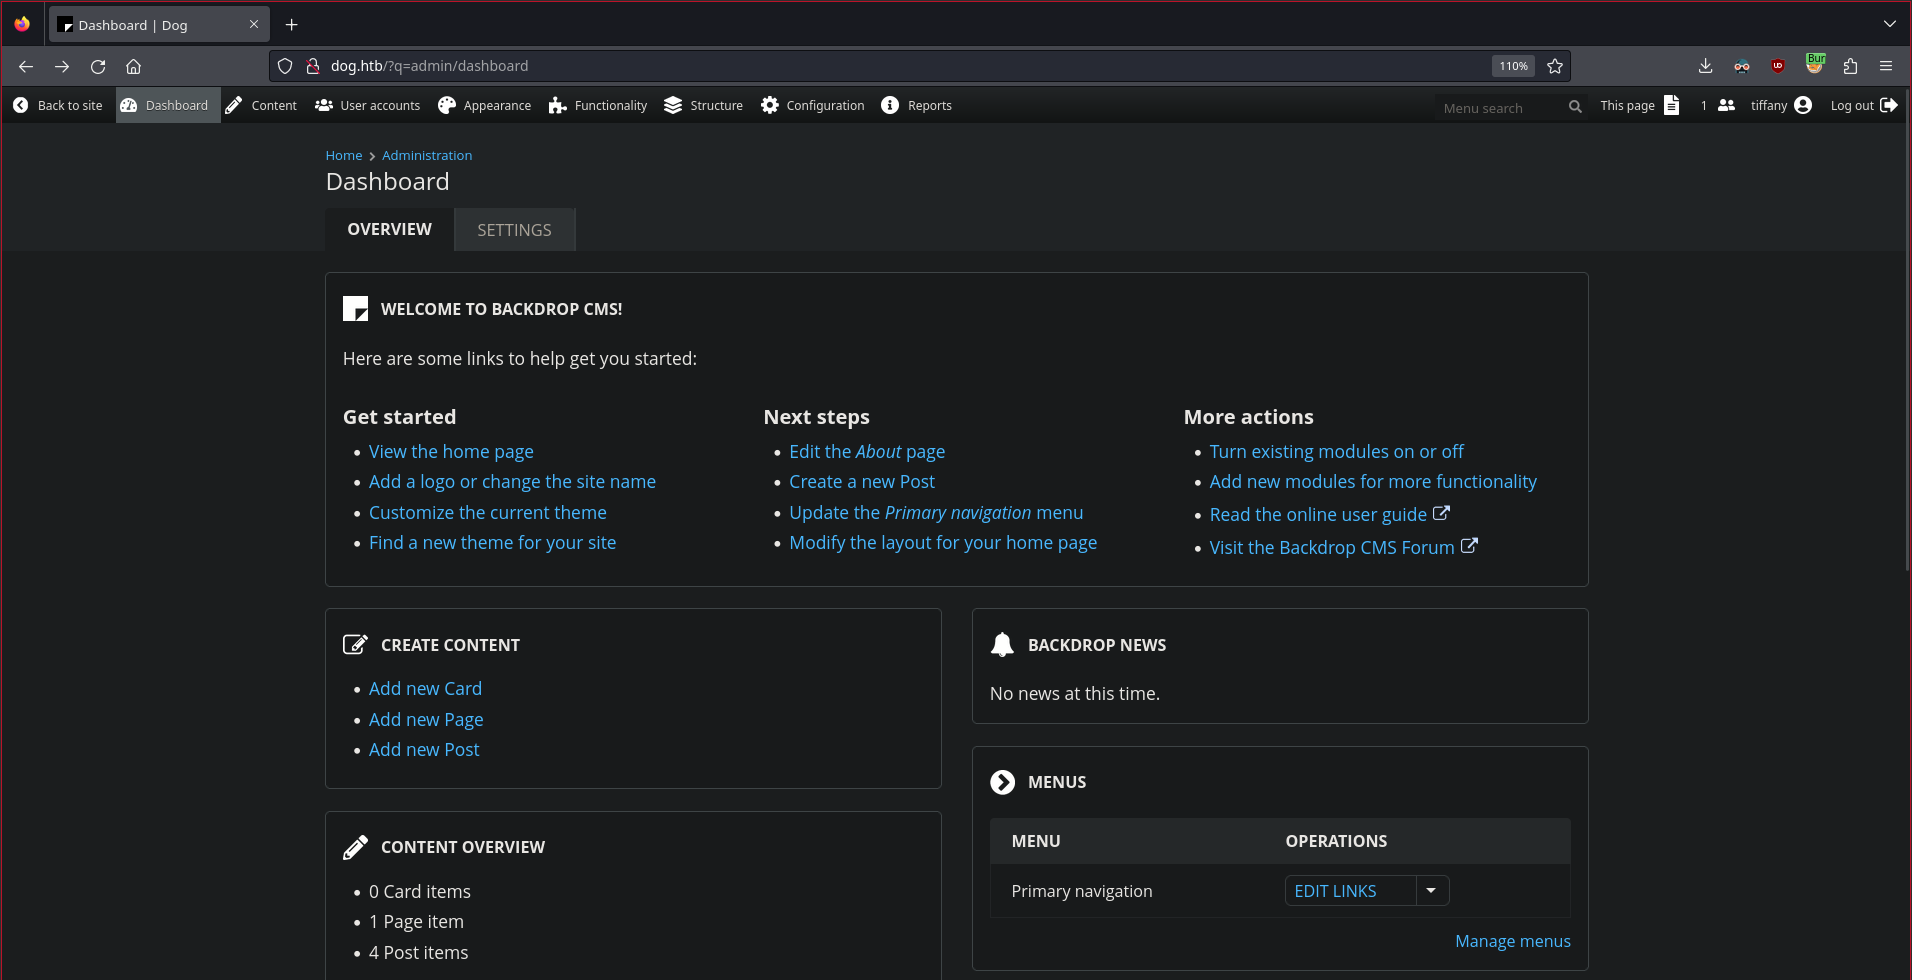Click Add new Post link
The width and height of the screenshot is (1912, 980).
pyautogui.click(x=424, y=750)
